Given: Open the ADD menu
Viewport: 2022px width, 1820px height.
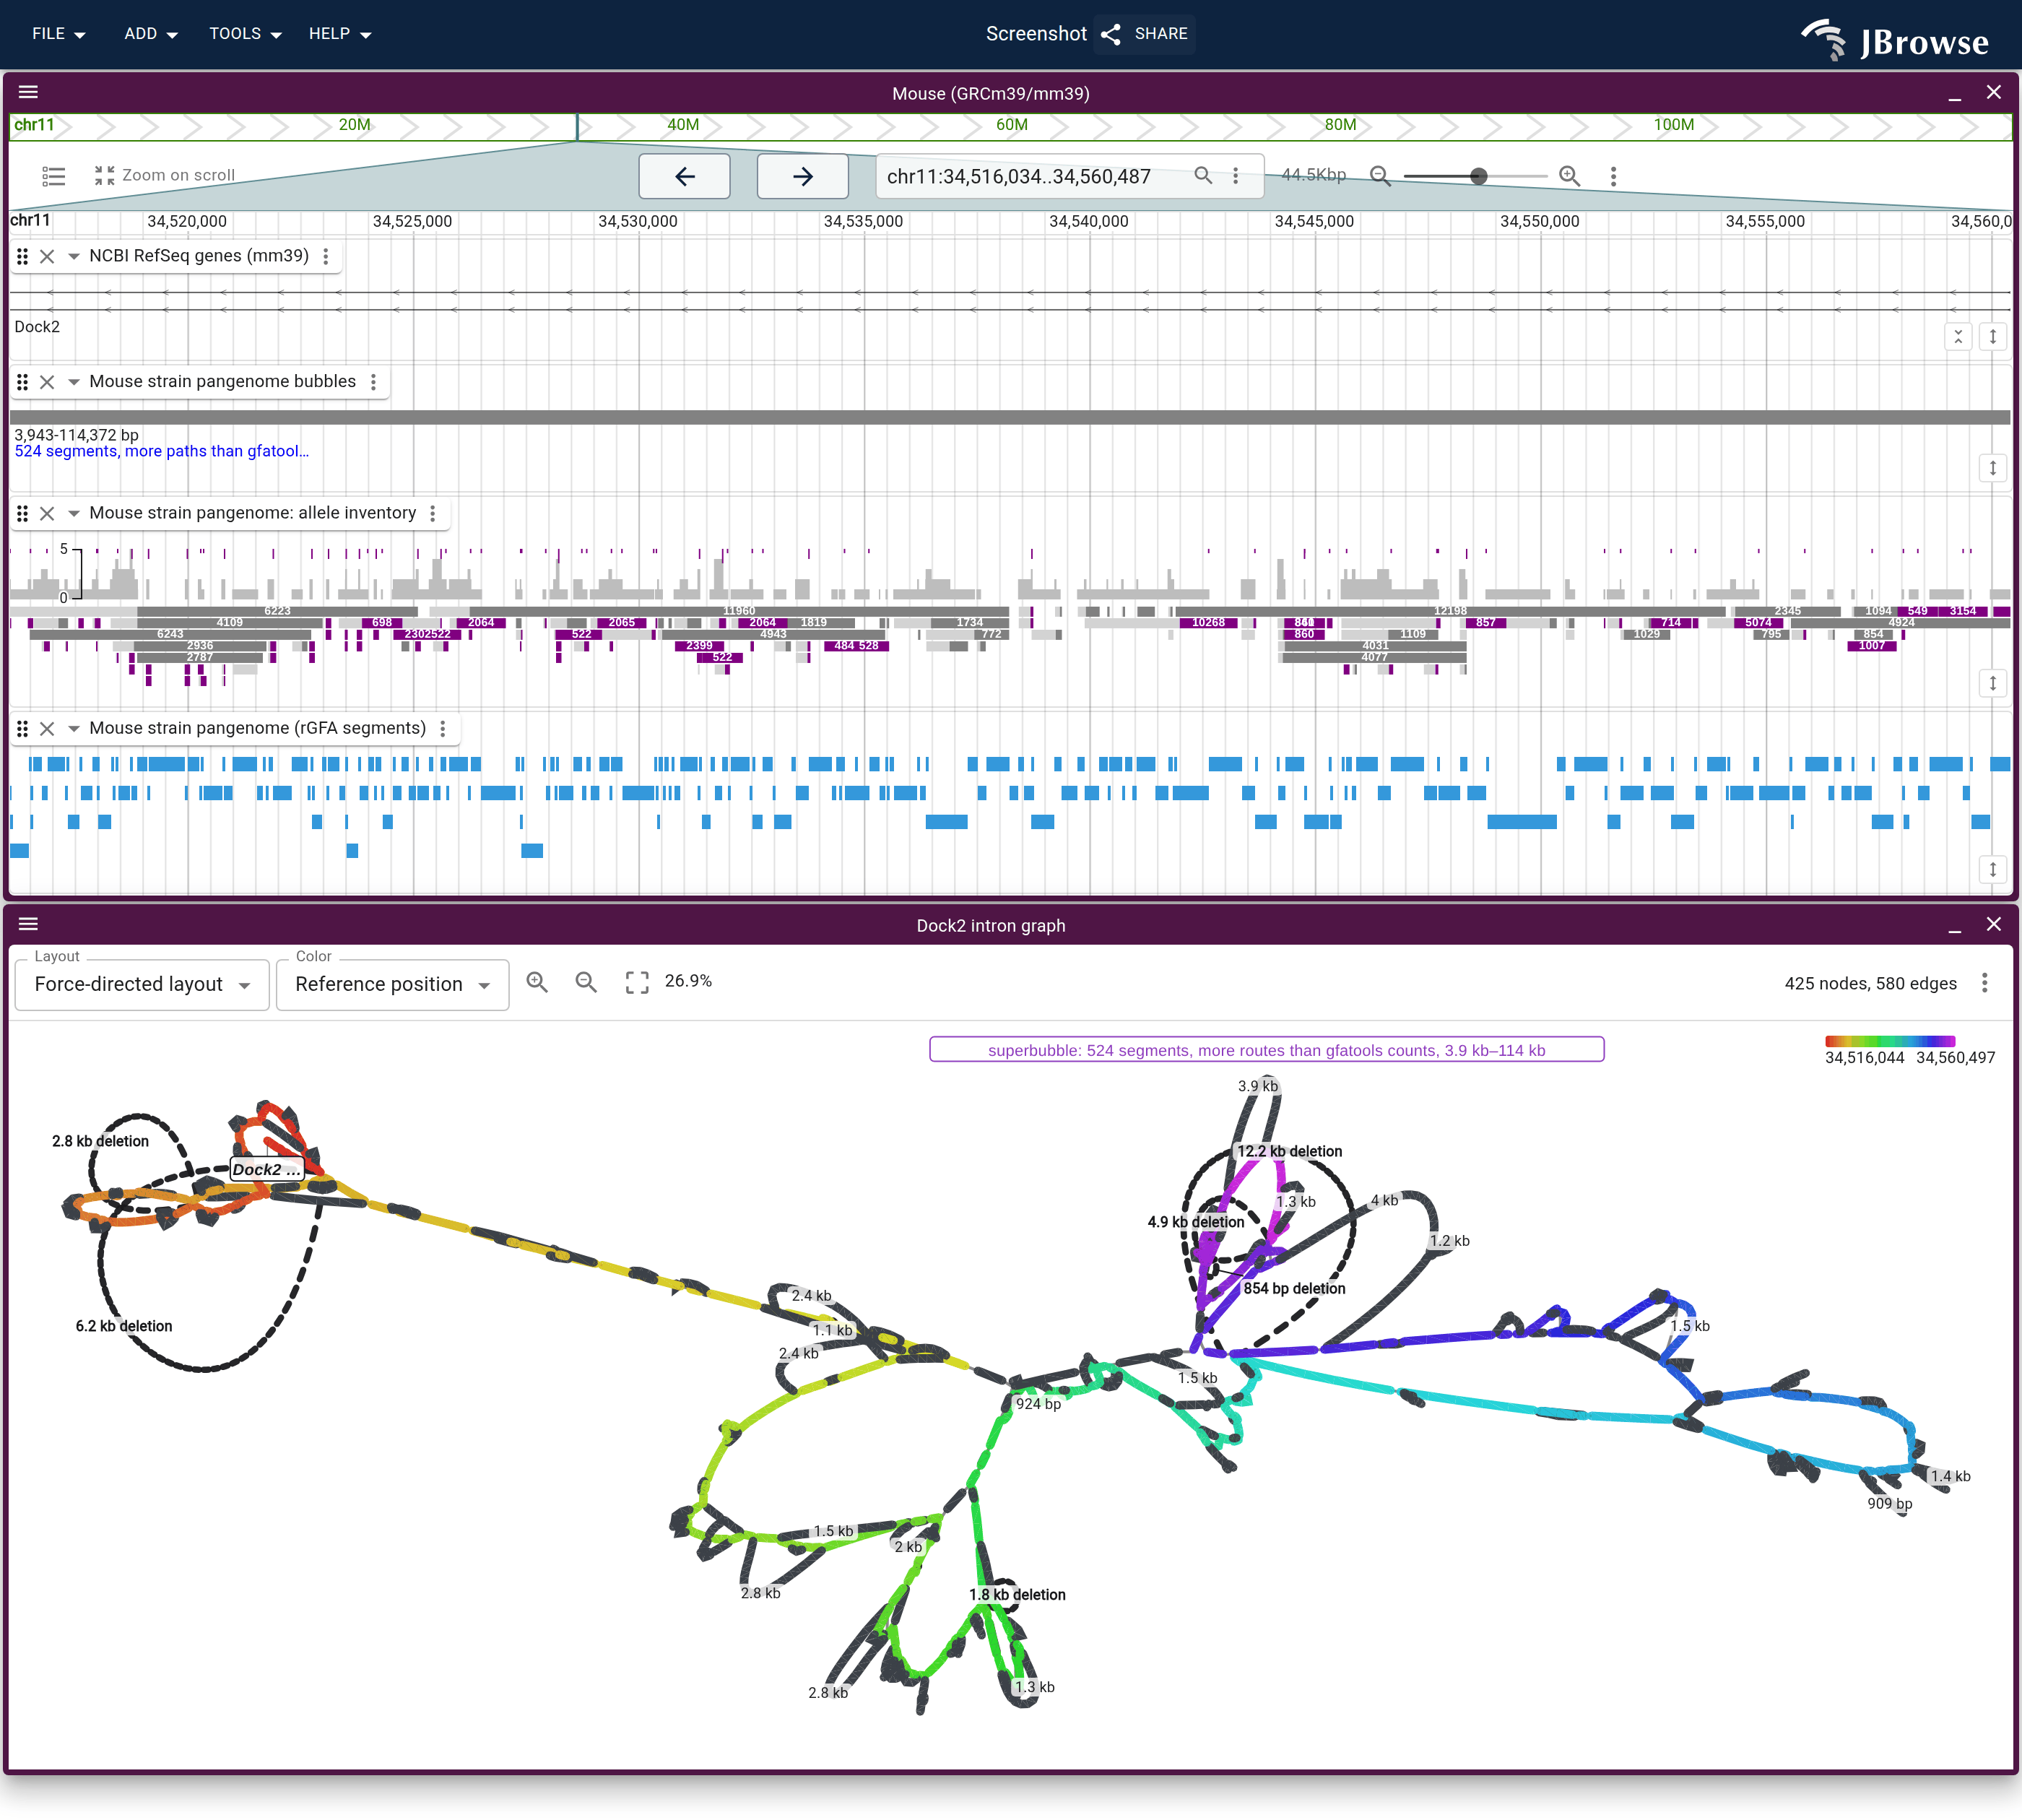Looking at the screenshot, I should (x=150, y=34).
